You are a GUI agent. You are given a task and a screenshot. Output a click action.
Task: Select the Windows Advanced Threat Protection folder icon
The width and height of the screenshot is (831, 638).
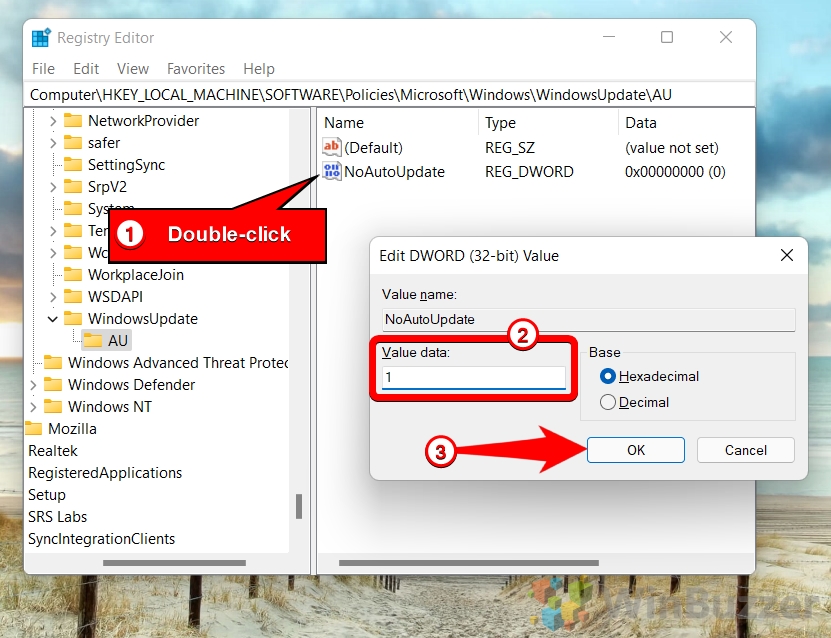click(x=52, y=362)
